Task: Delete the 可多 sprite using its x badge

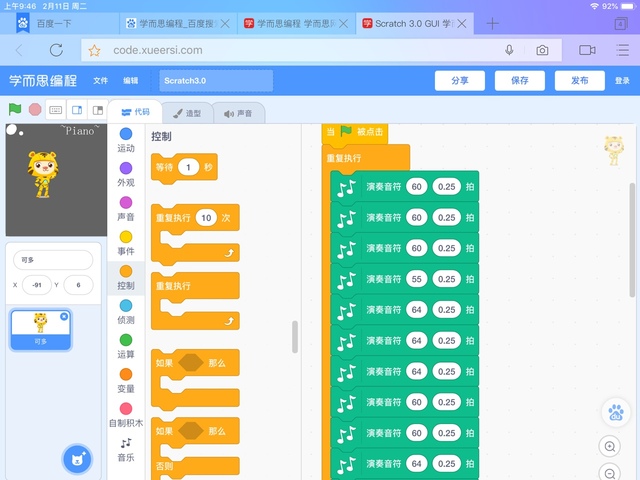Action: point(64,317)
